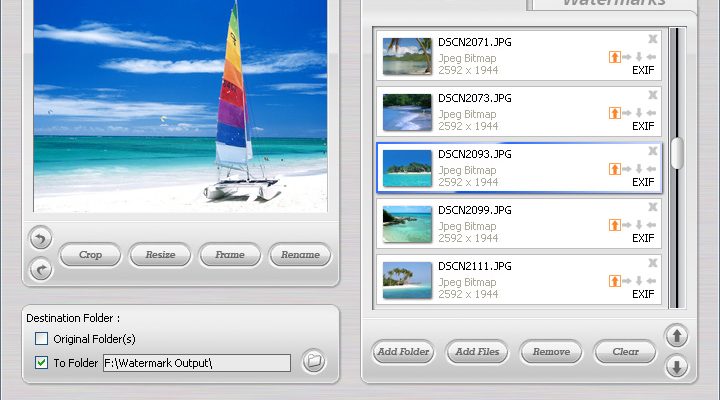Set DSCN2111.JPG orientation to upright orange arrow
Image resolution: width=720 pixels, height=400 pixels.
(x=614, y=281)
